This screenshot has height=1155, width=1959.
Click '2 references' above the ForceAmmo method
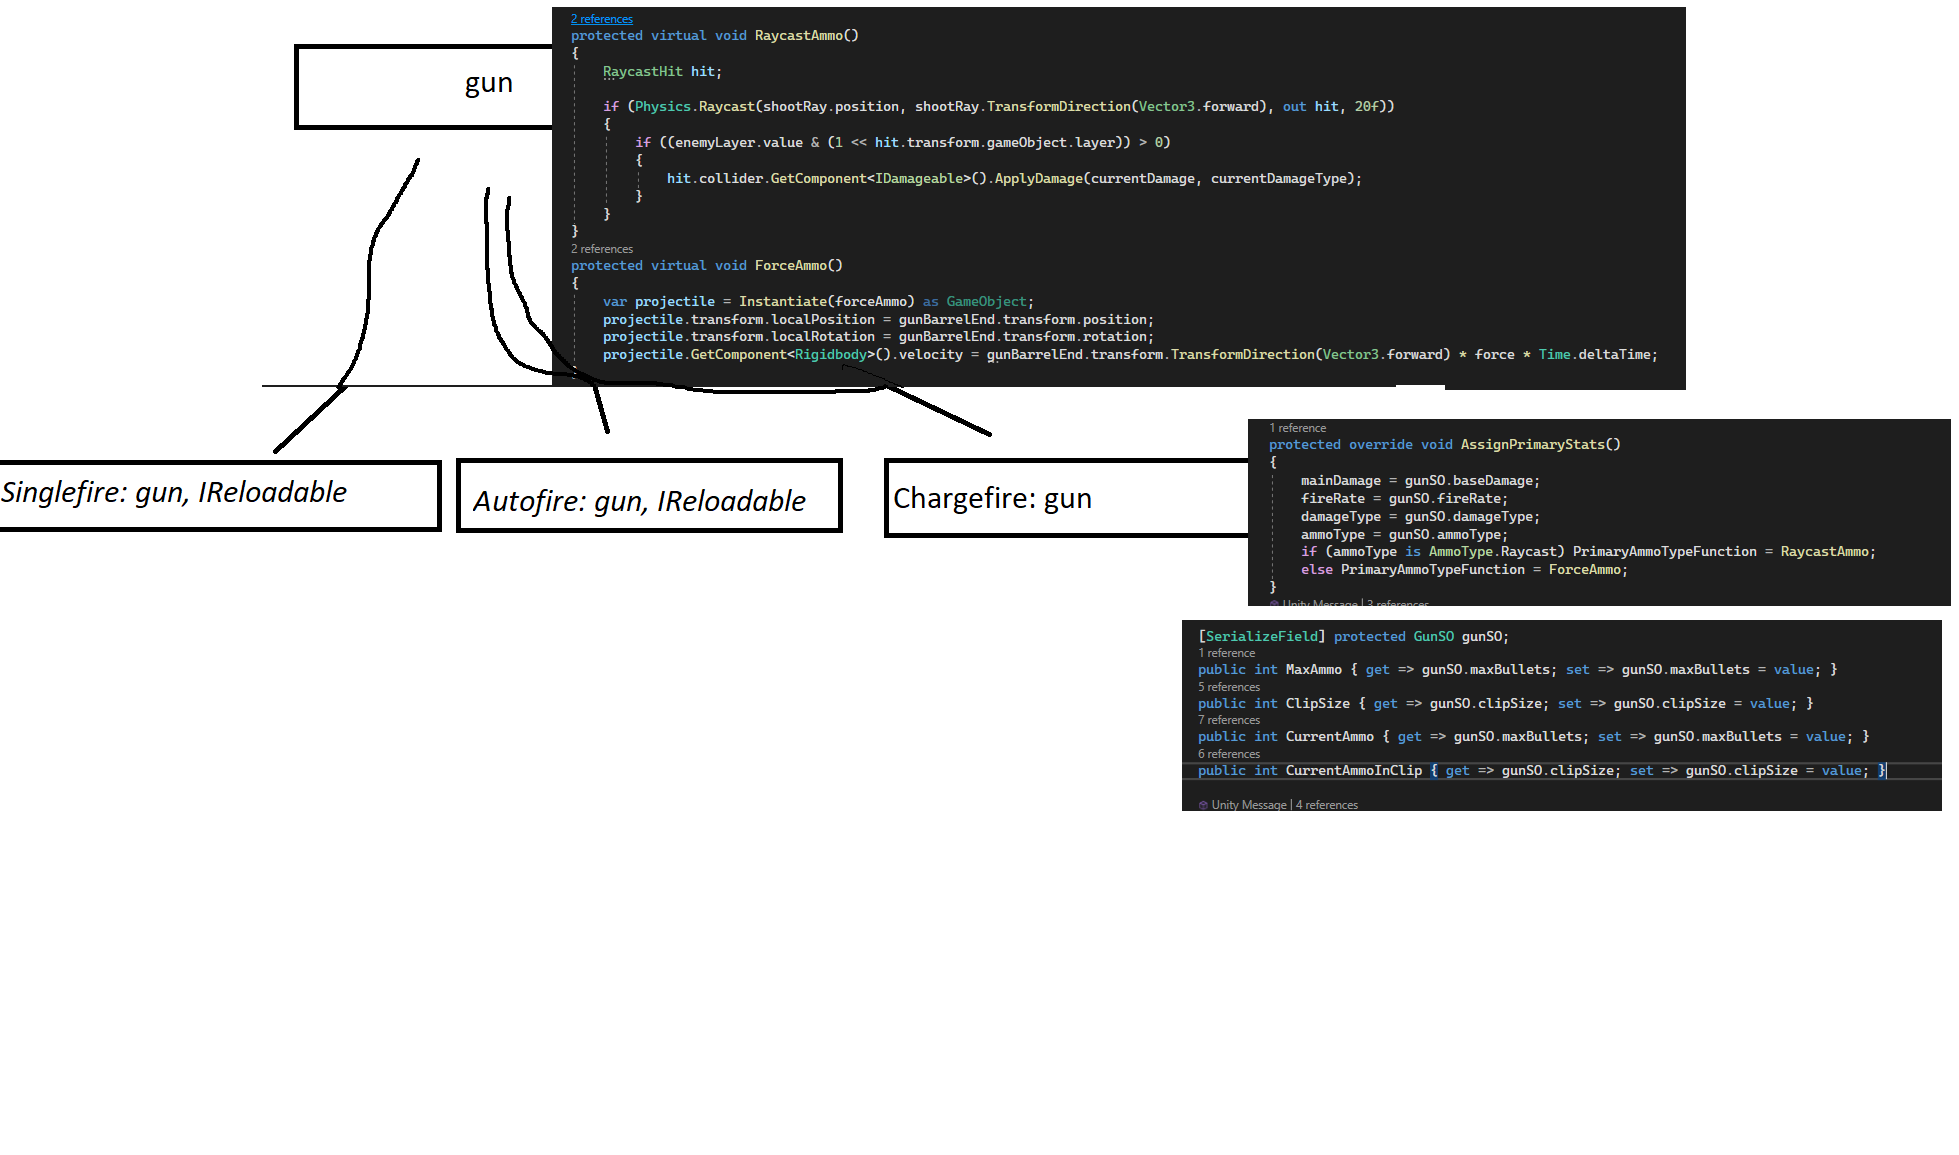pos(601,248)
